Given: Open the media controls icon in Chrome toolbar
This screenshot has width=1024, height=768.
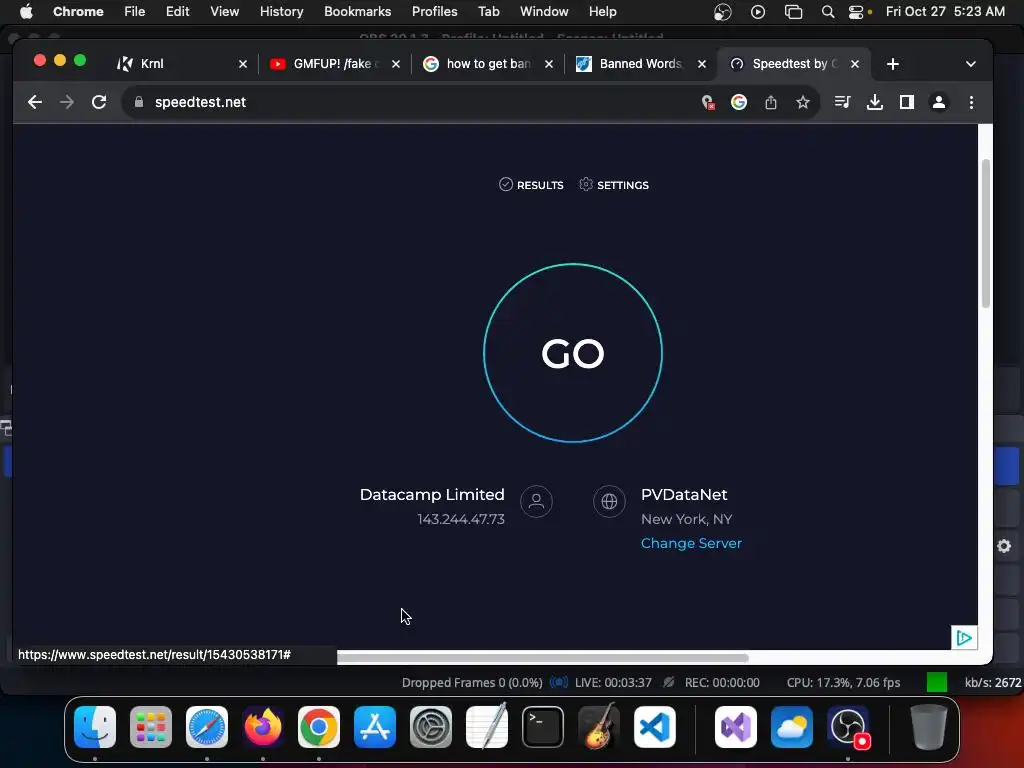Looking at the screenshot, I should 842,102.
